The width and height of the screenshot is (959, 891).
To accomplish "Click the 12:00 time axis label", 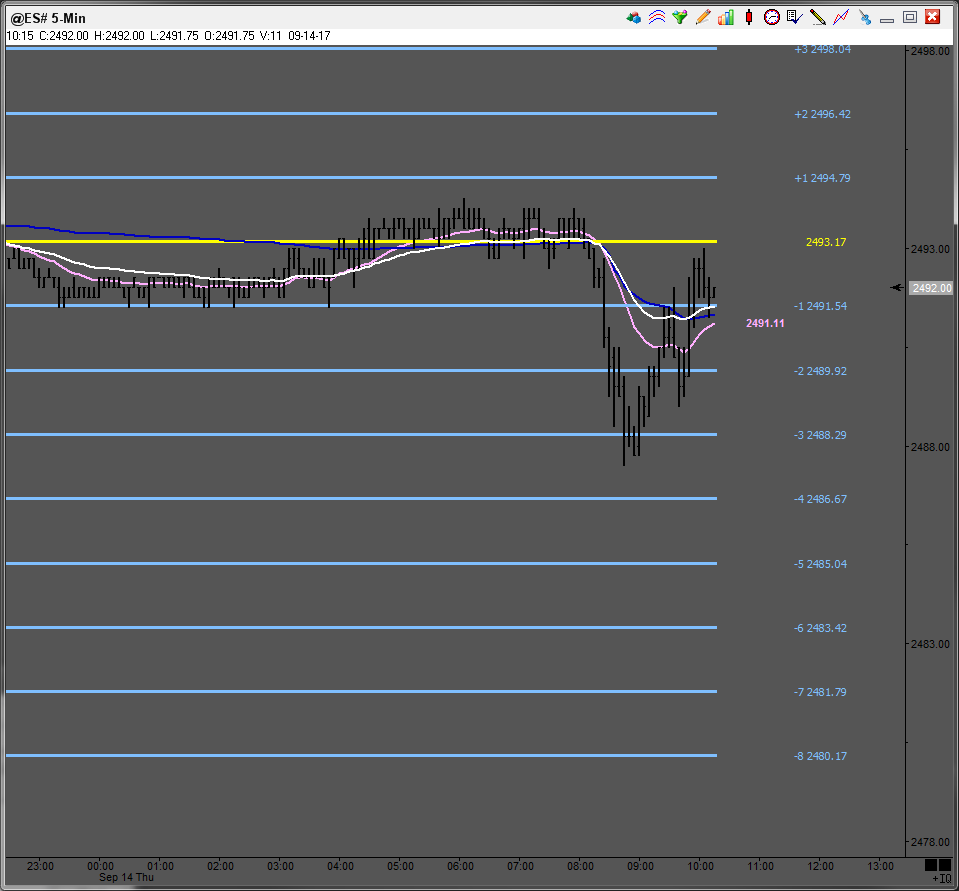I will 820,867.
